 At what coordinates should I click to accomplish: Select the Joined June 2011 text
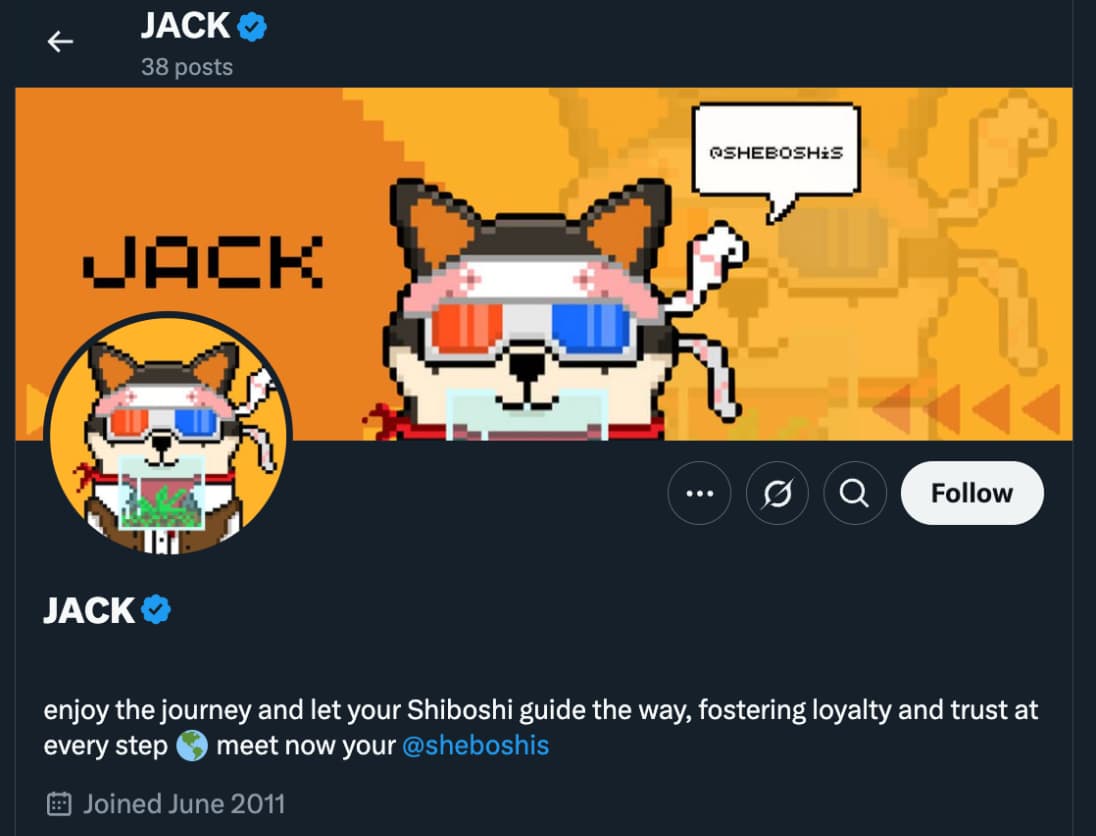184,804
